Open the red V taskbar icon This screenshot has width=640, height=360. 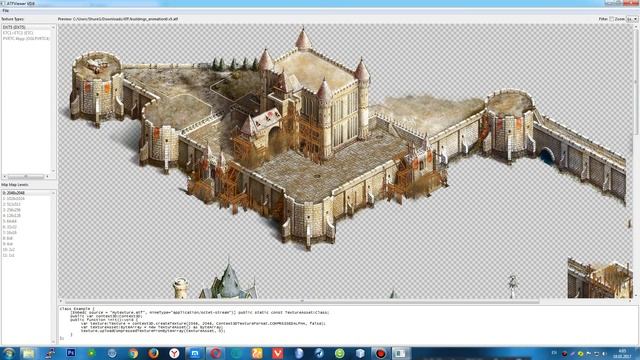(x=278, y=353)
